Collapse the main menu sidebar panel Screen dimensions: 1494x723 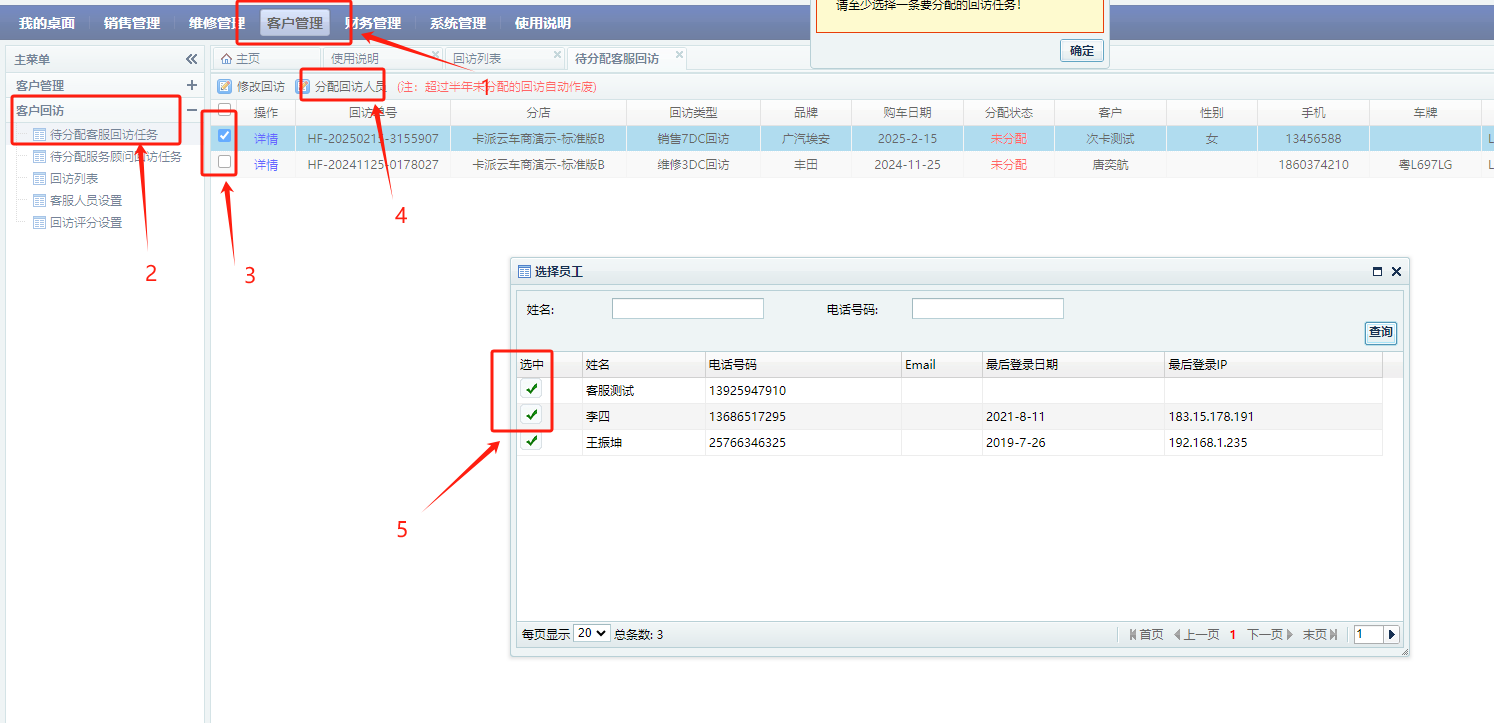(191, 59)
